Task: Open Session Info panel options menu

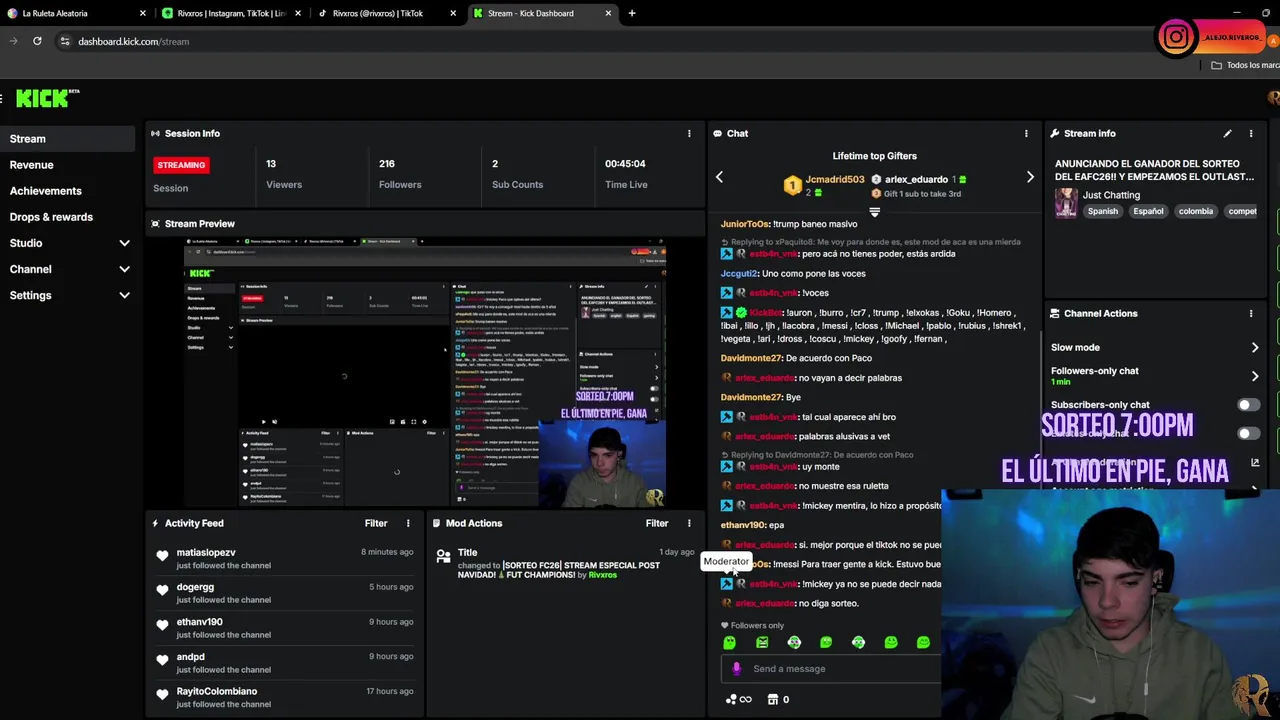Action: click(x=689, y=133)
